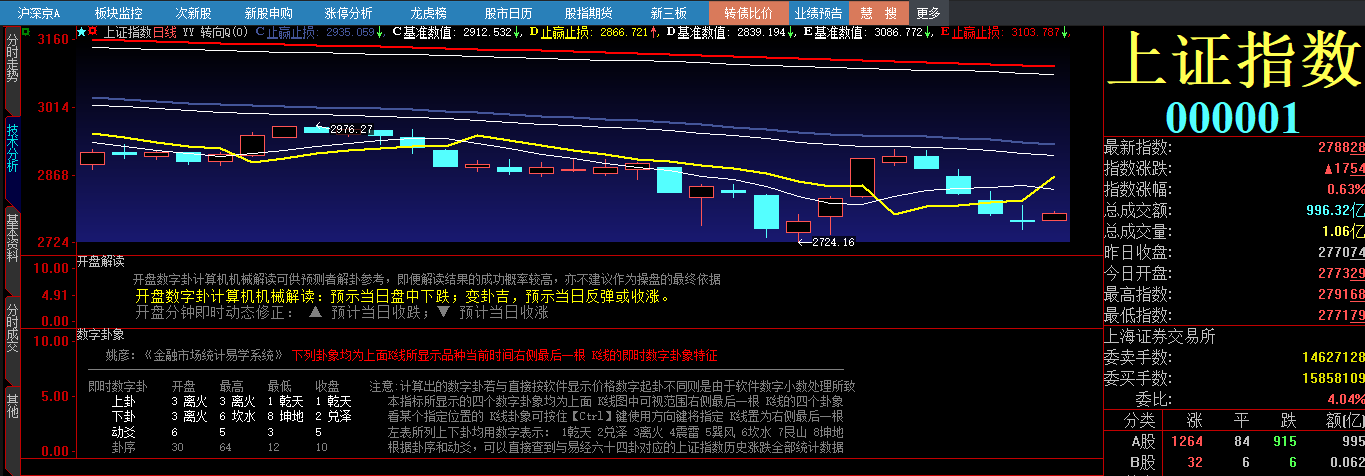Click 总成交额 996.32亿 row
Screen dimensions: 1365x476
1234,210
